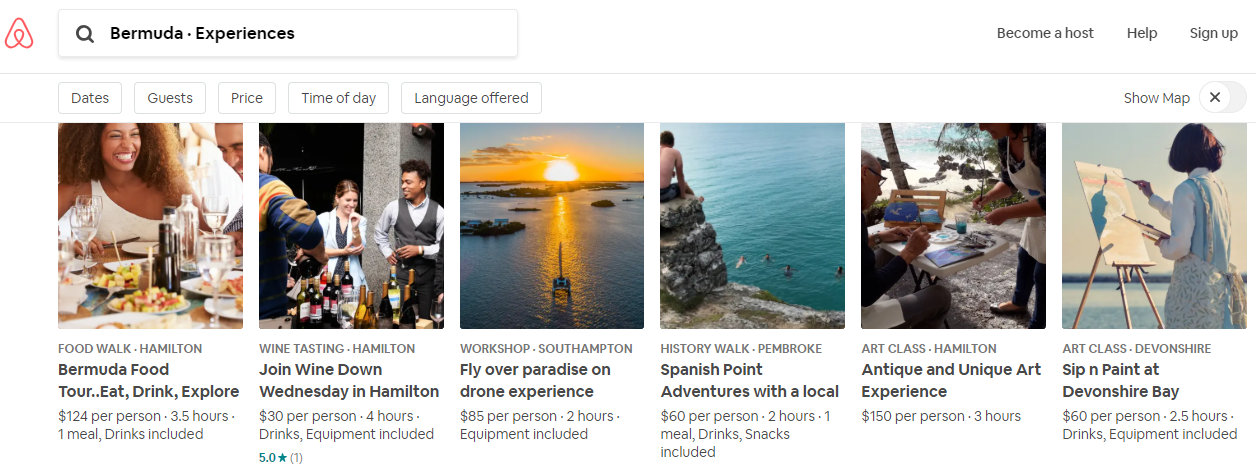This screenshot has height=464, width=1256.
Task: Click the magnifying glass search icon
Action: [85, 34]
